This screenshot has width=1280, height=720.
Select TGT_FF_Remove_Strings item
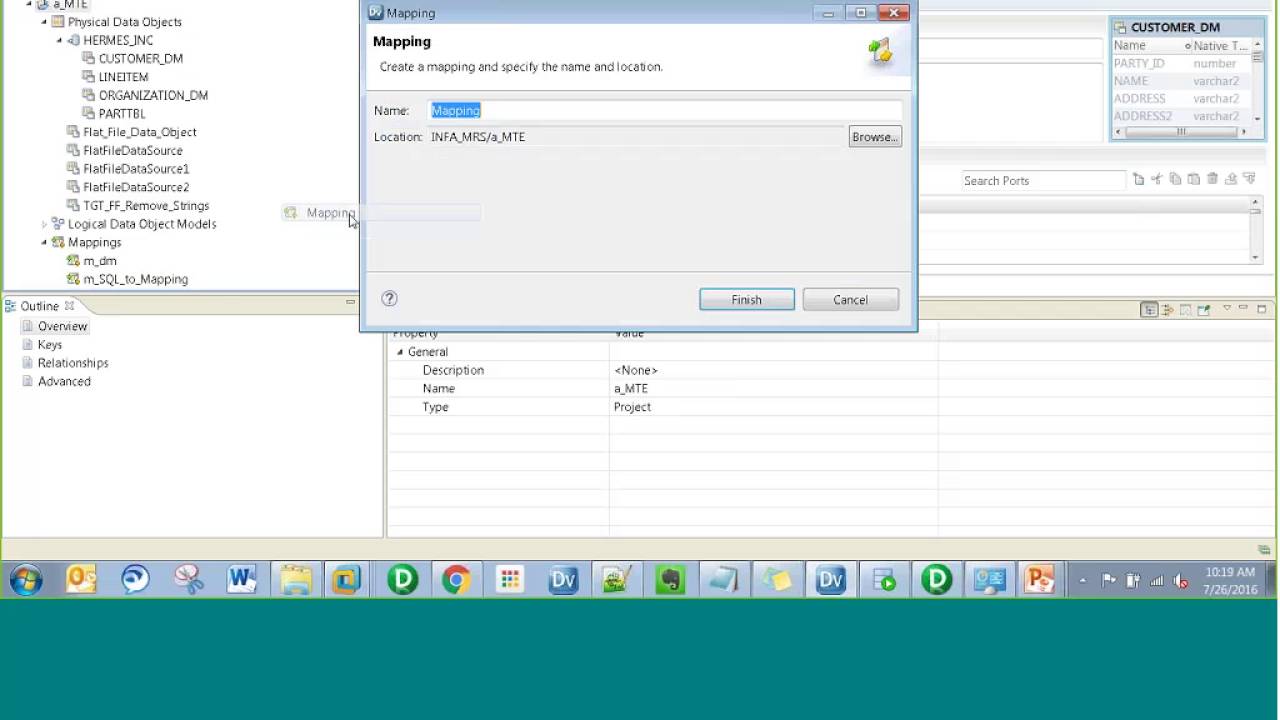pos(146,206)
